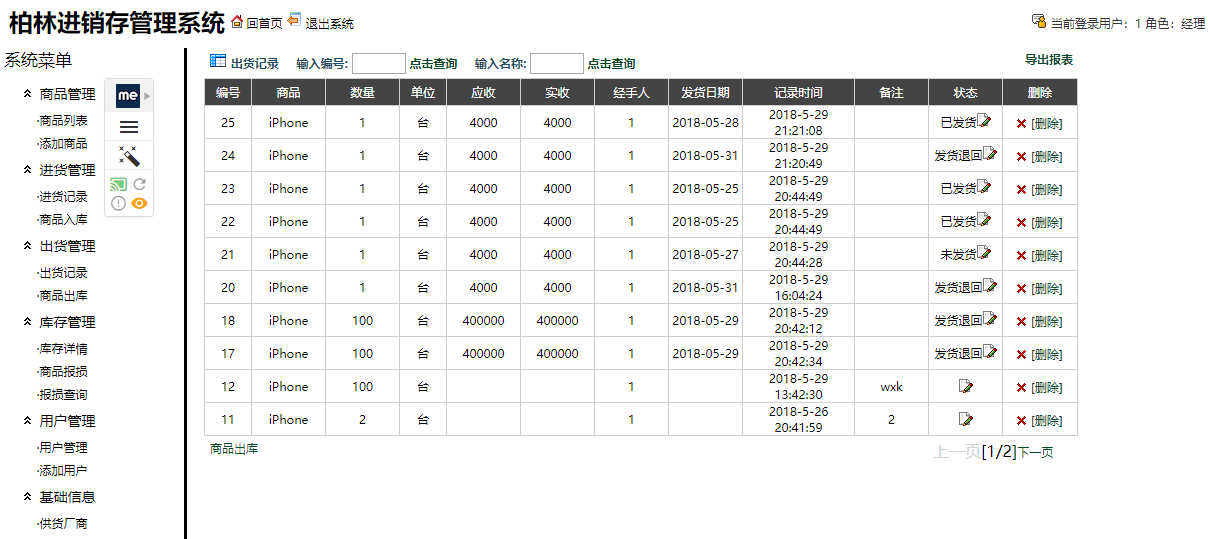Screen dimensions: 1208x539
Task: Open 进货记录 in sidebar menu
Action: [63, 196]
